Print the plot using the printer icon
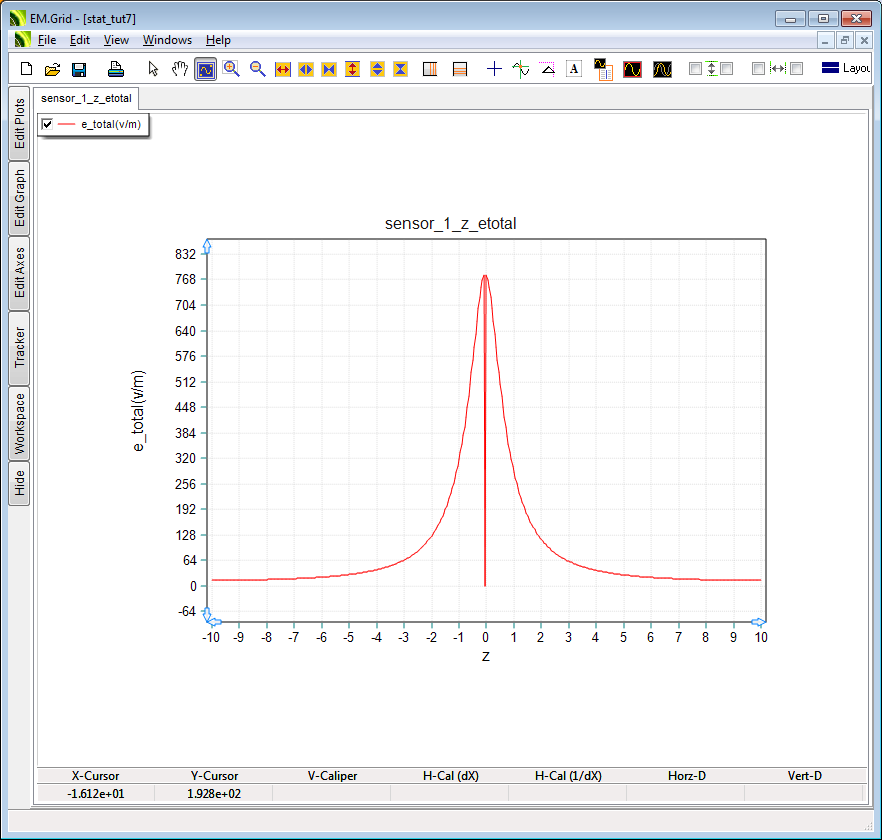Screen dimensions: 882x840 [116, 69]
